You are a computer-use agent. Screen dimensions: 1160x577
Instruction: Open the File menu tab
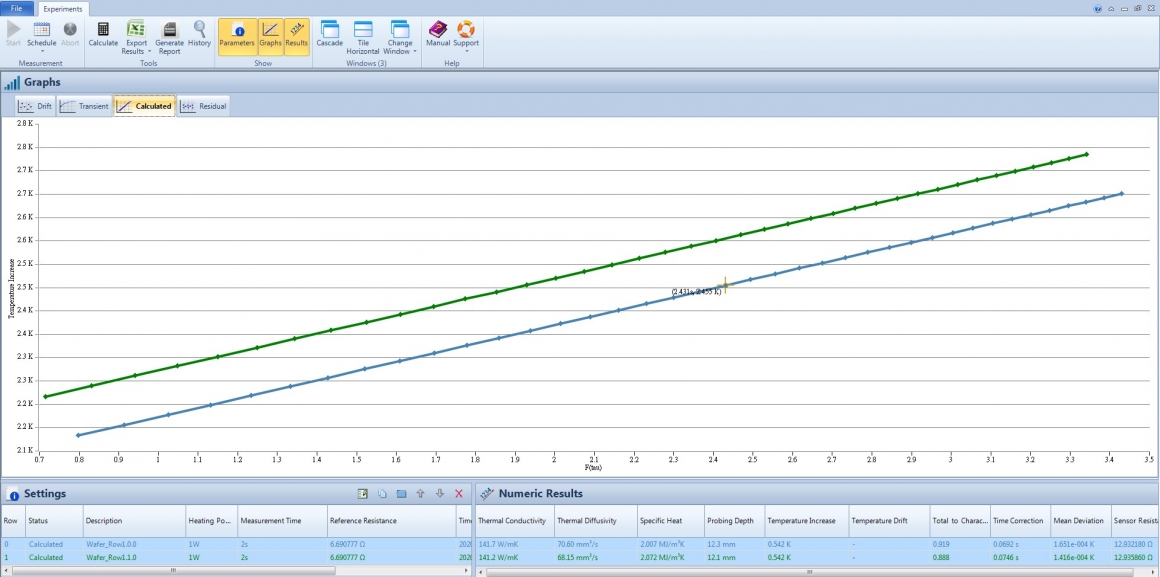(16, 8)
